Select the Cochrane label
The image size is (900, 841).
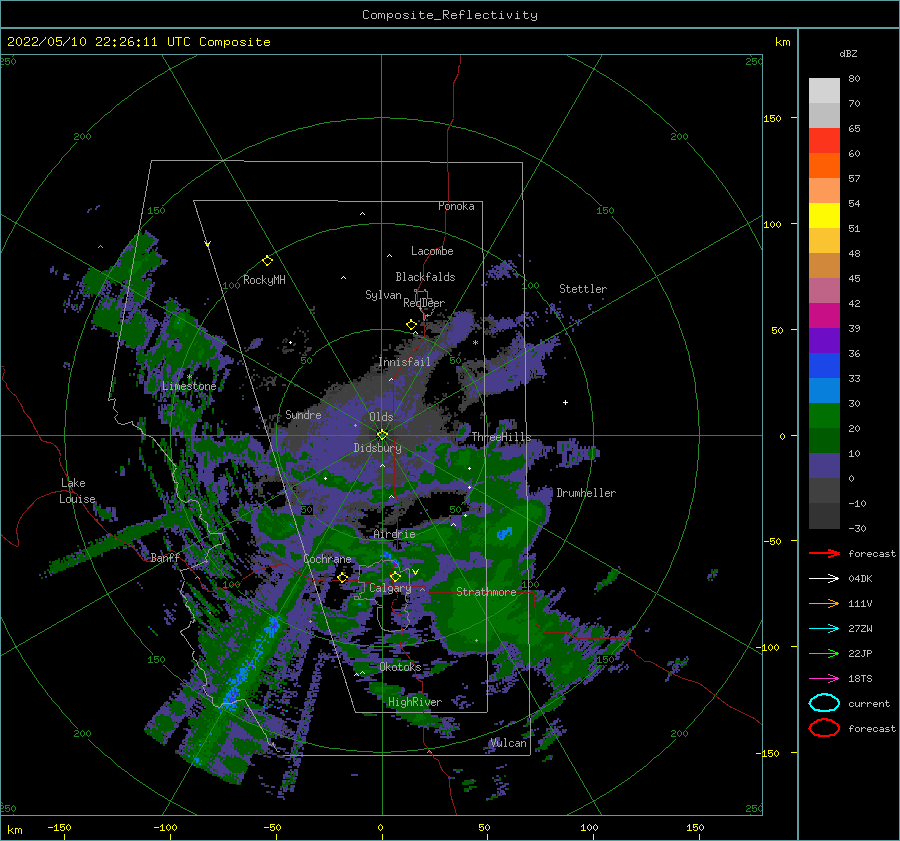pyautogui.click(x=327, y=559)
